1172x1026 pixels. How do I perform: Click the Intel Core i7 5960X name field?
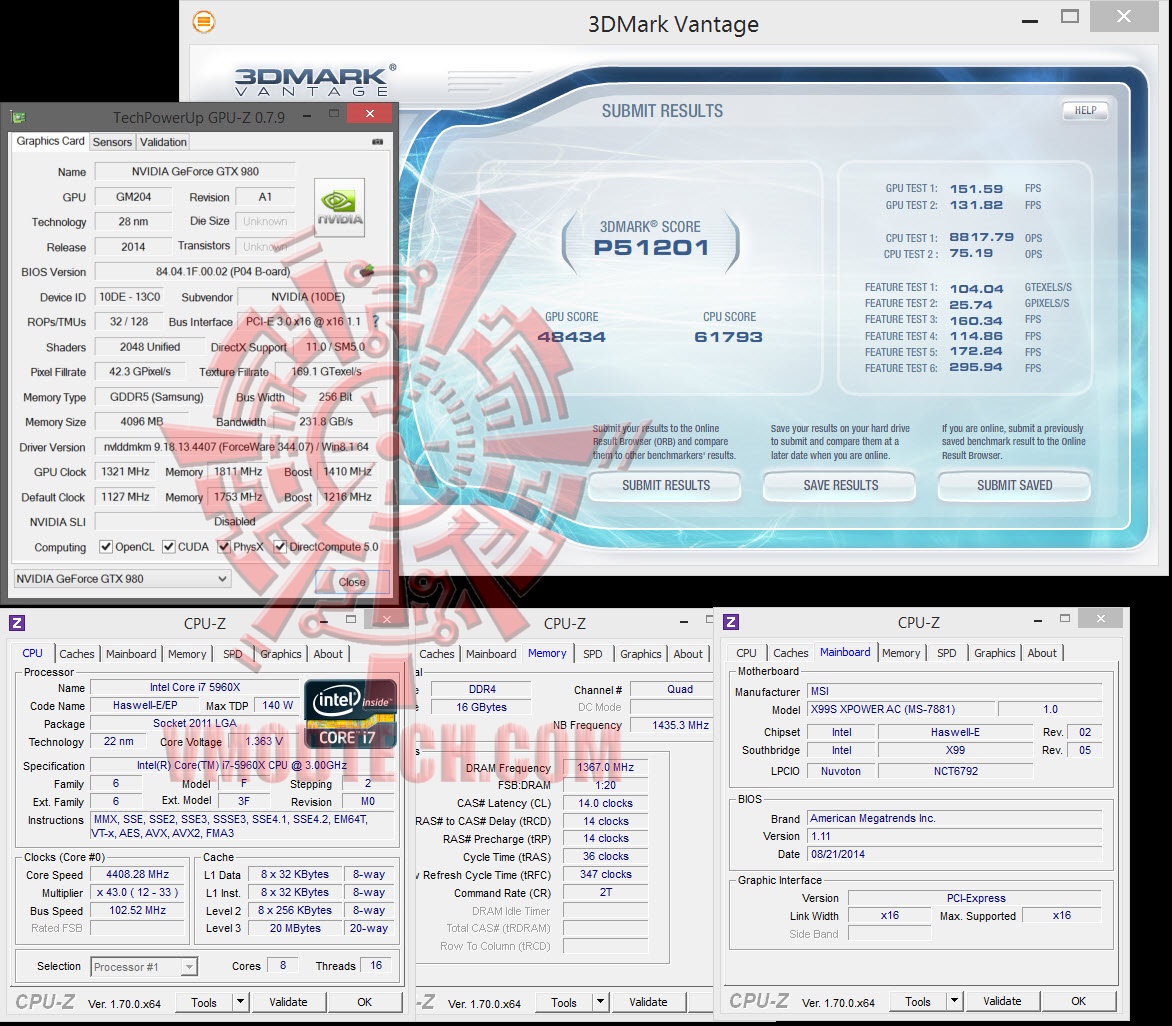click(194, 687)
